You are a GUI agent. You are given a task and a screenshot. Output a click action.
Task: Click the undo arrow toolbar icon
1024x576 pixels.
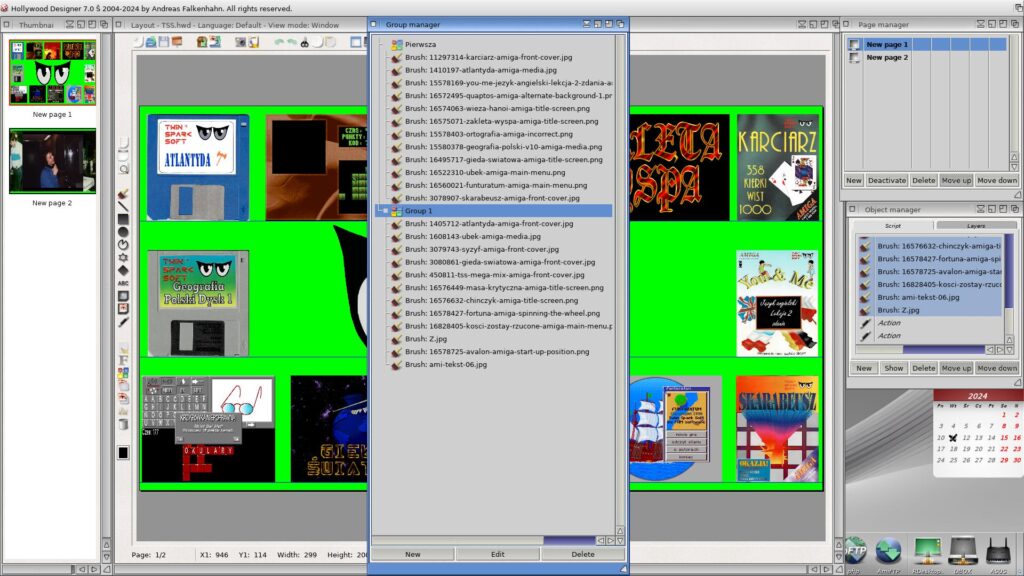279,42
